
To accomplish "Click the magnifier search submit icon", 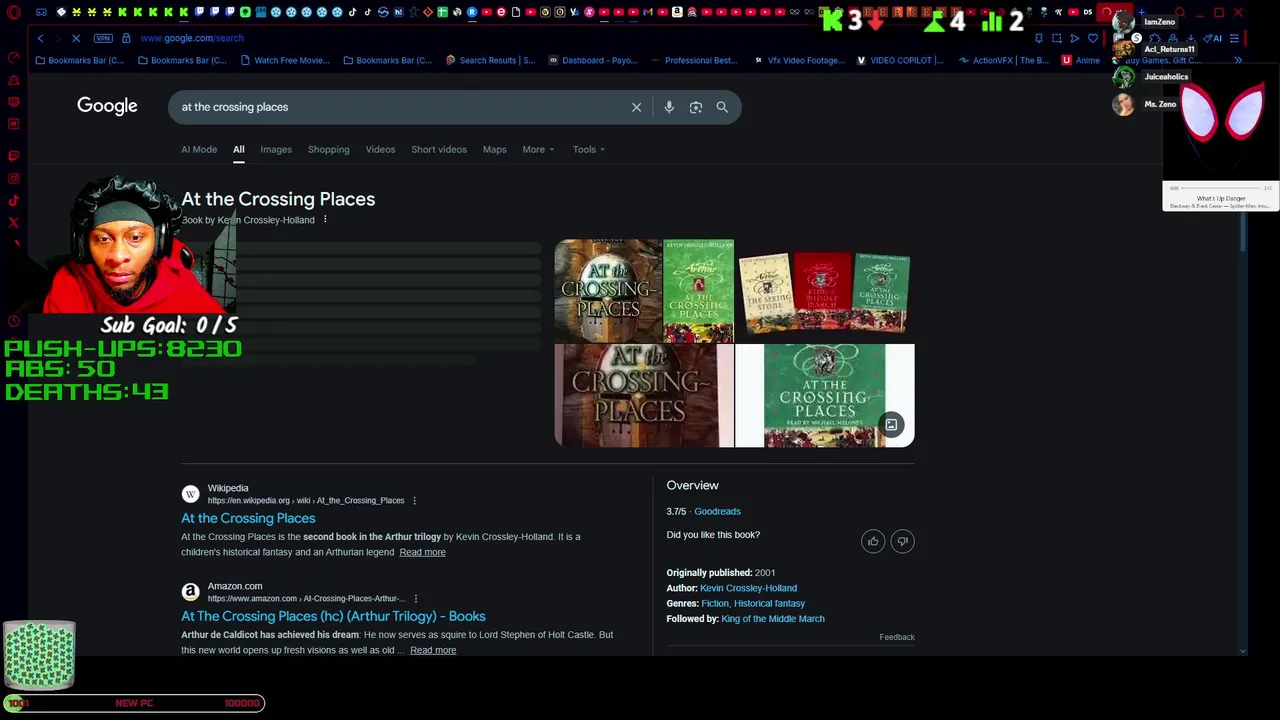I will click(x=722, y=107).
